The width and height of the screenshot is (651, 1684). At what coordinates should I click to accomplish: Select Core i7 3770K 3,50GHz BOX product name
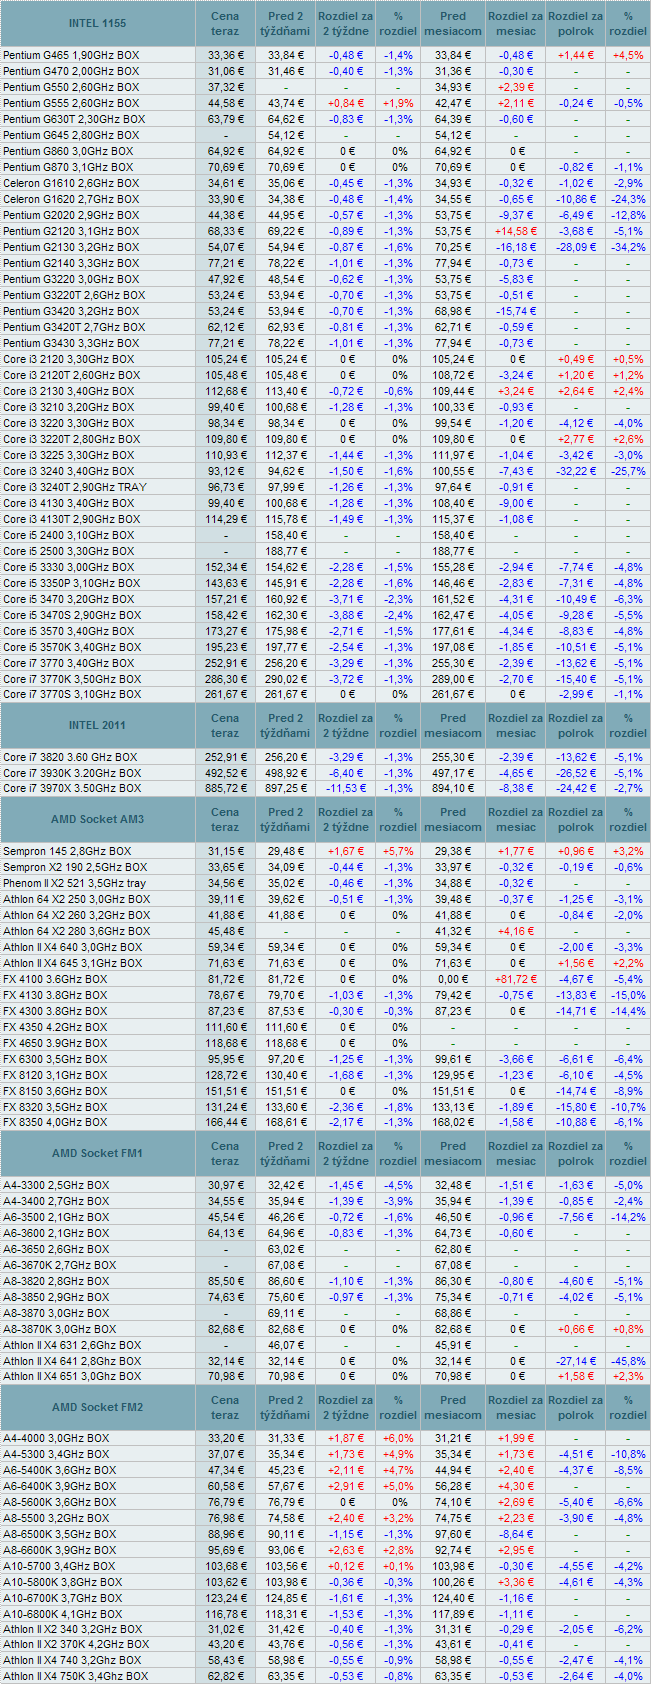(x=72, y=679)
